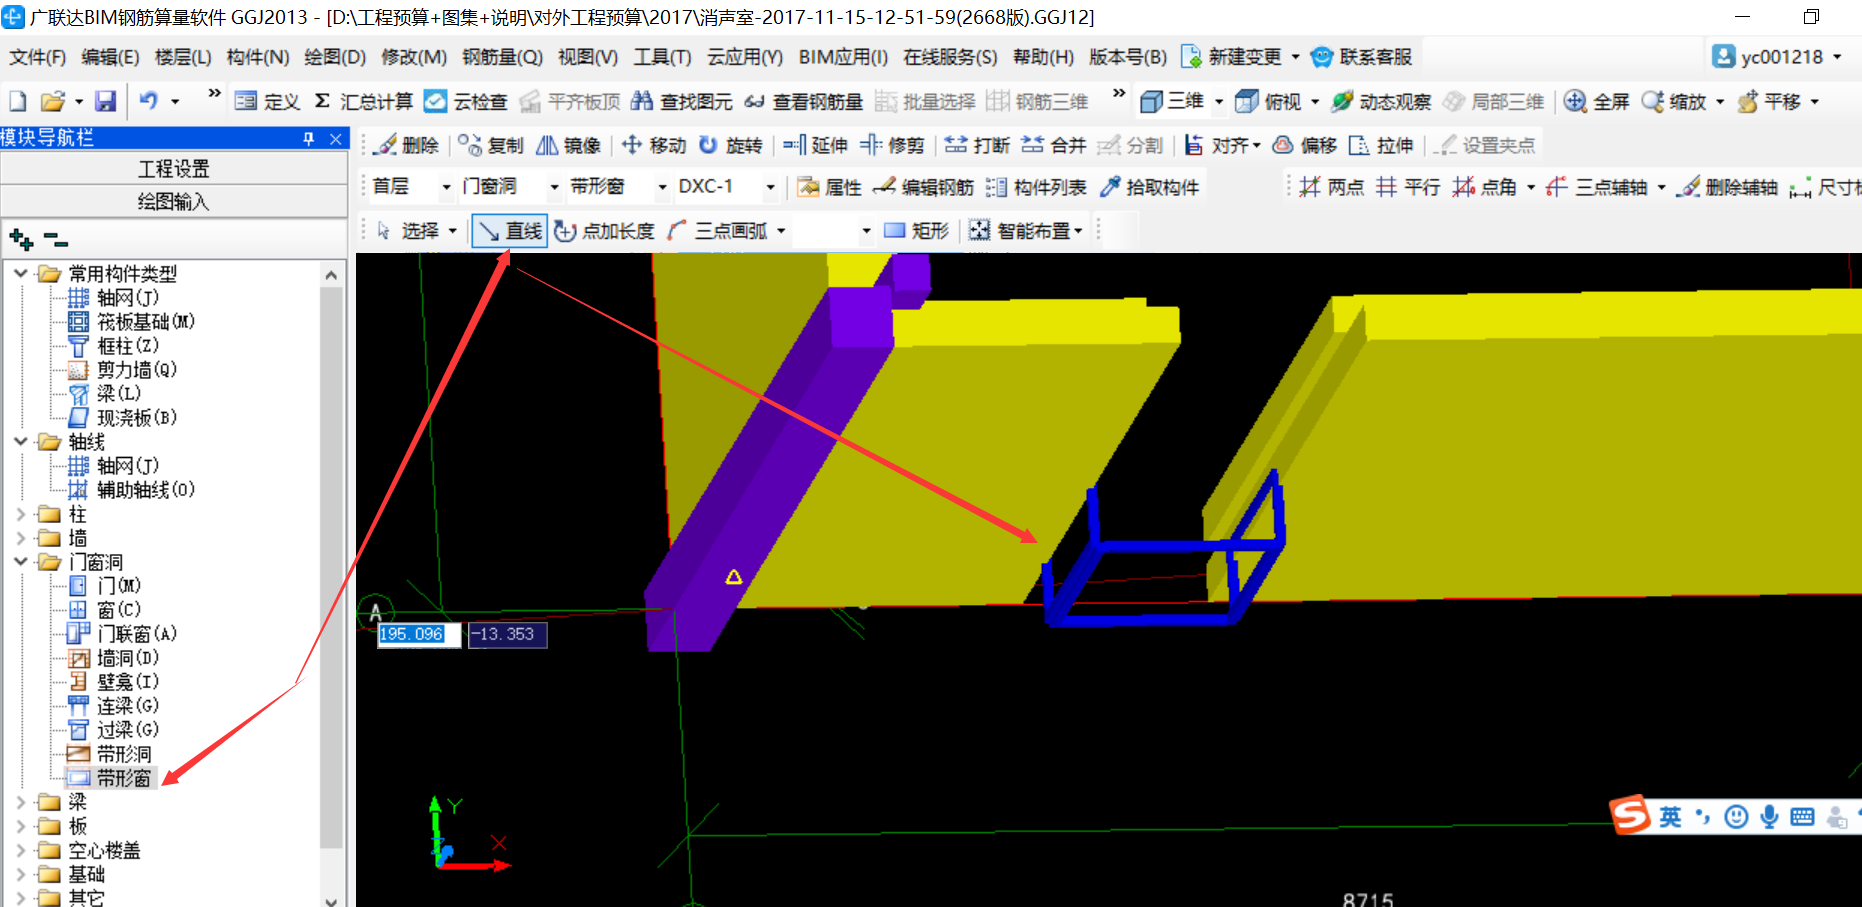Select 带形窗 in the tree
This screenshot has width=1862, height=907.
pyautogui.click(x=124, y=778)
